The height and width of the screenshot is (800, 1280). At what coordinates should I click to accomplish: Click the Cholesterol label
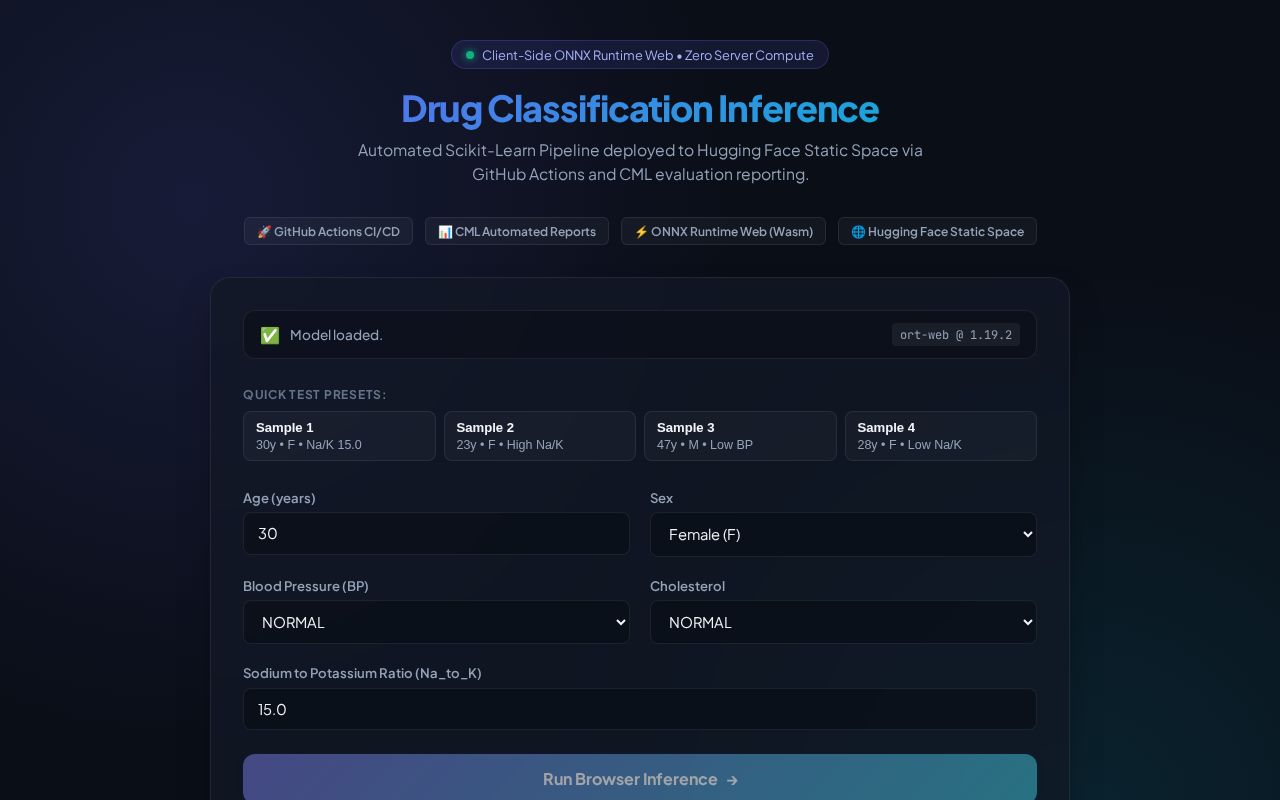pyautogui.click(x=687, y=586)
